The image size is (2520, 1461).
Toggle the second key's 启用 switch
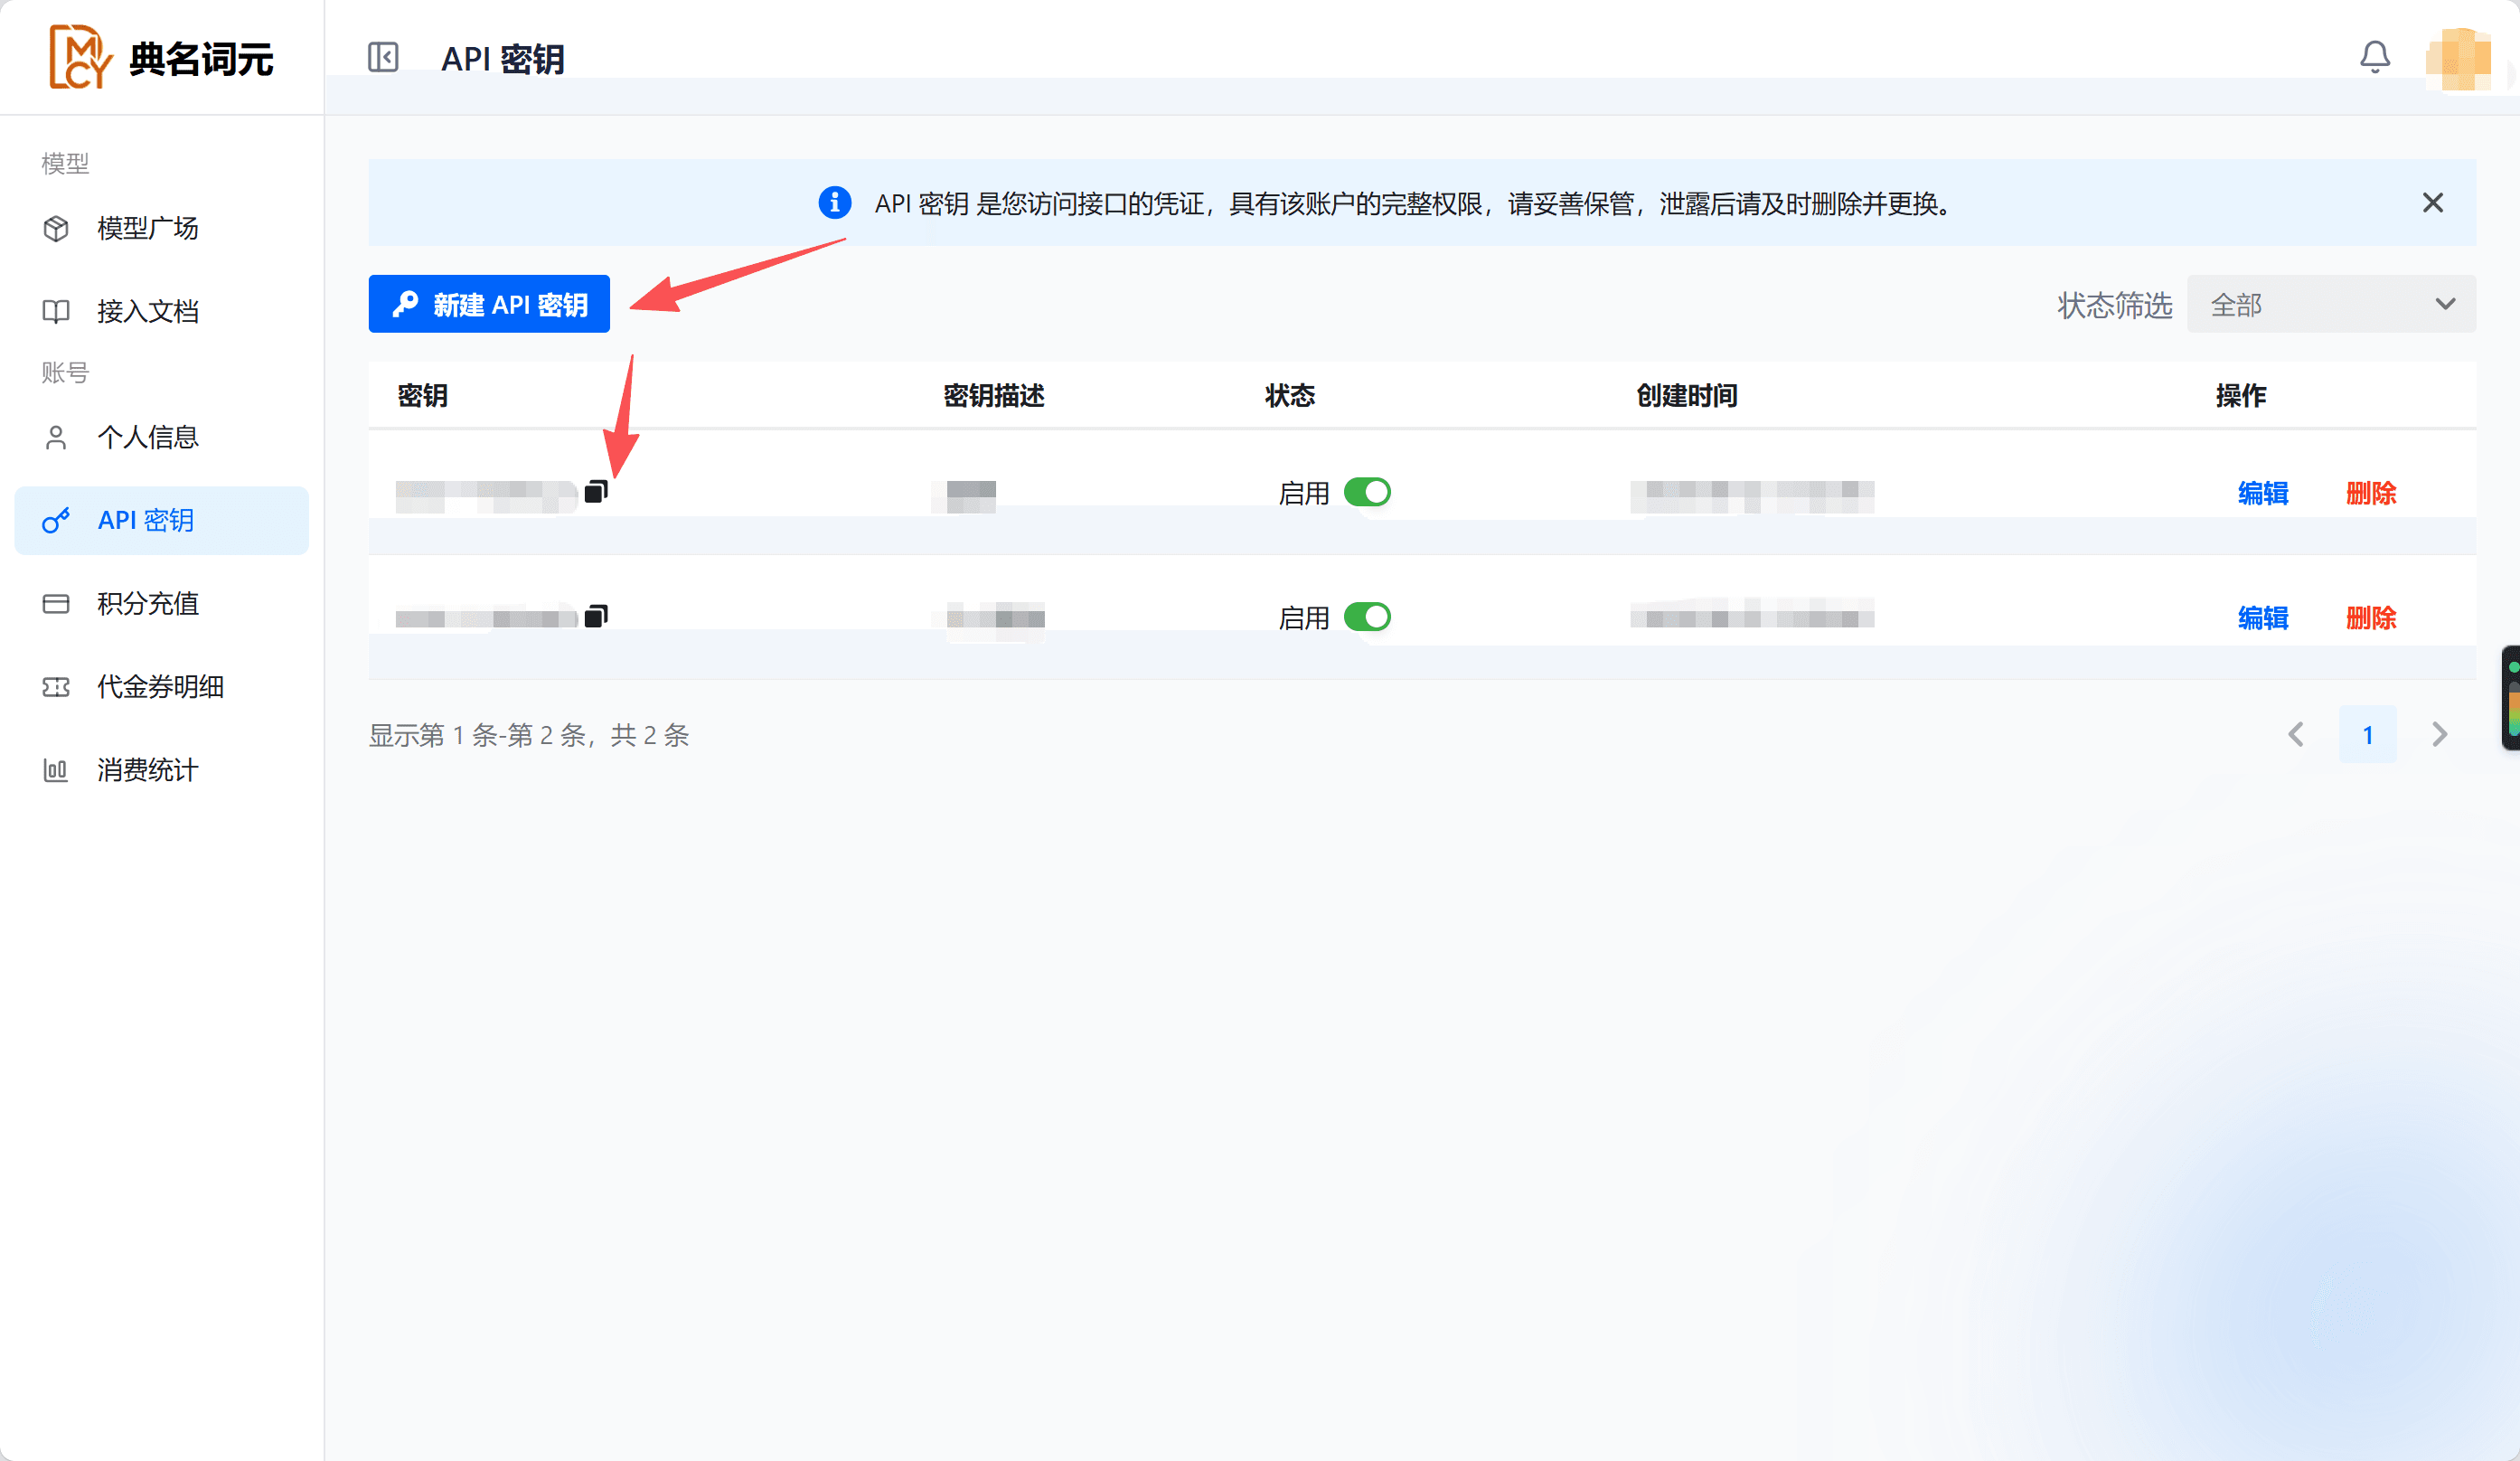pos(1367,616)
